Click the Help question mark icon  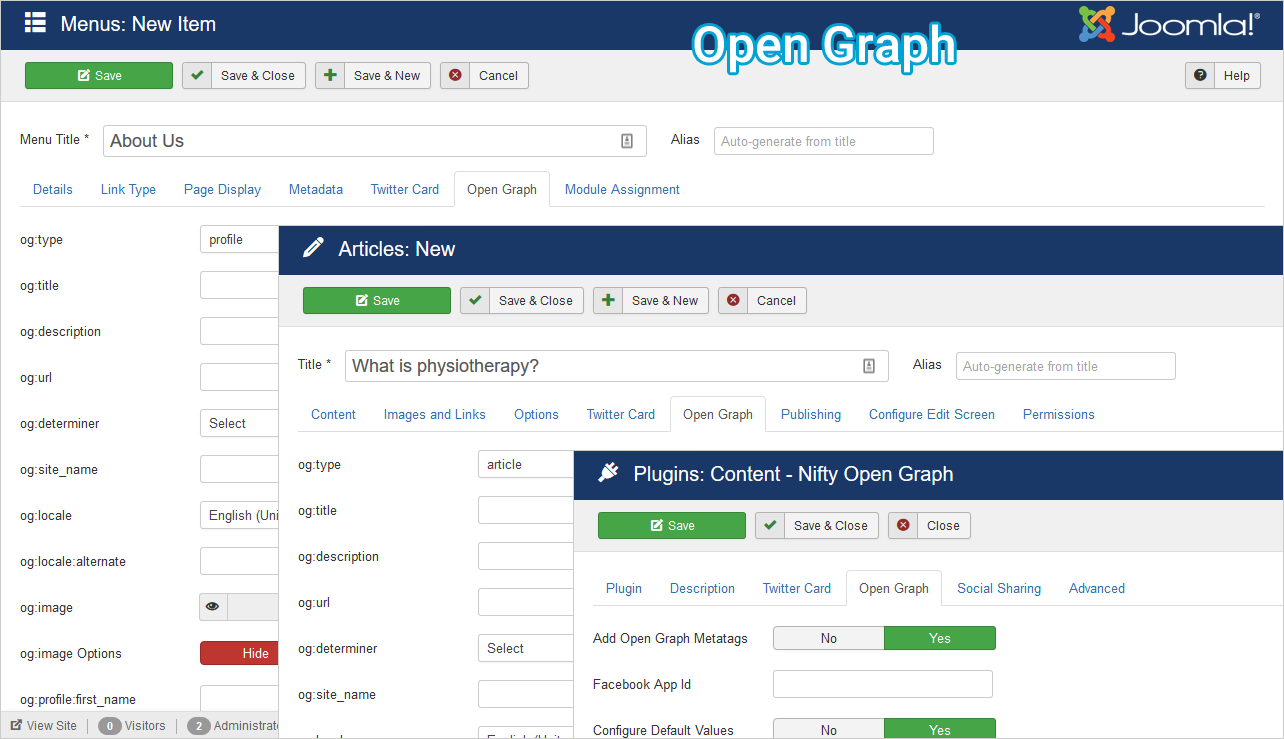pos(1200,75)
